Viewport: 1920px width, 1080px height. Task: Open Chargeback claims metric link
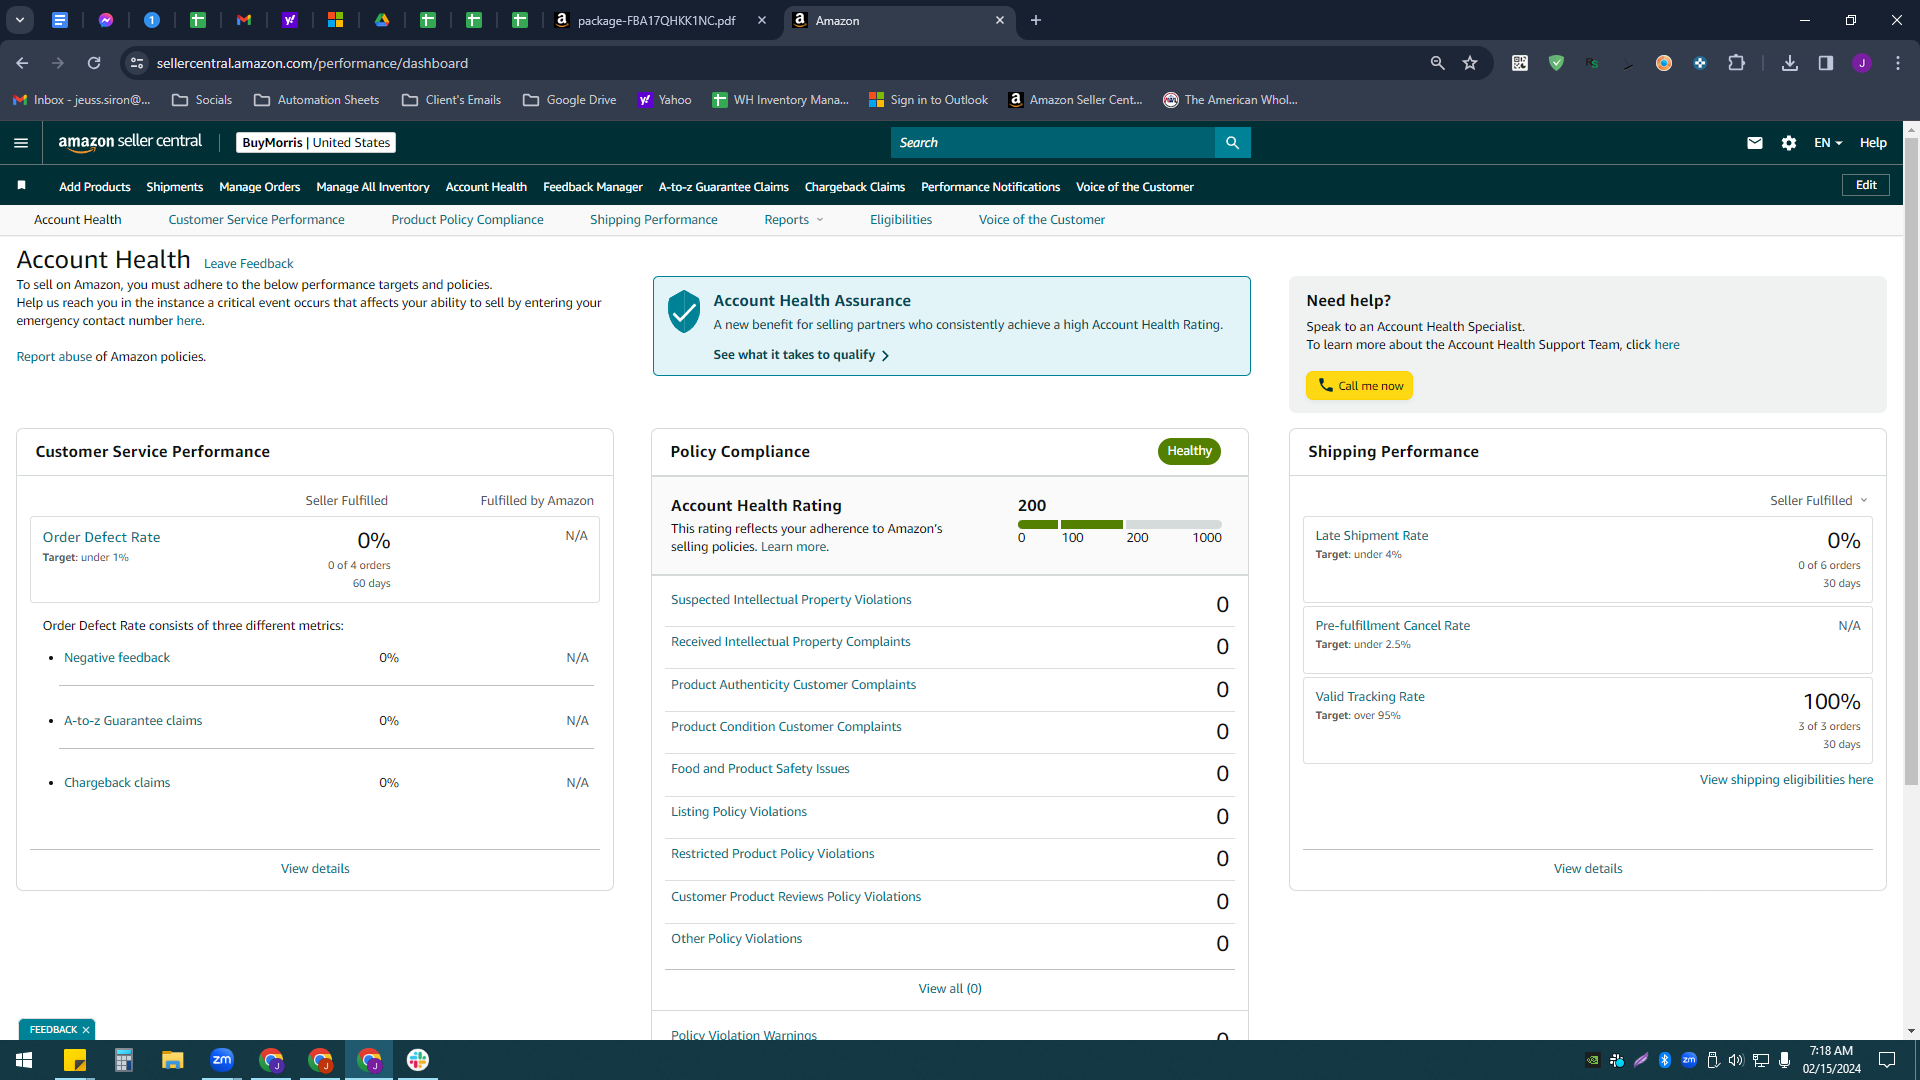(117, 783)
